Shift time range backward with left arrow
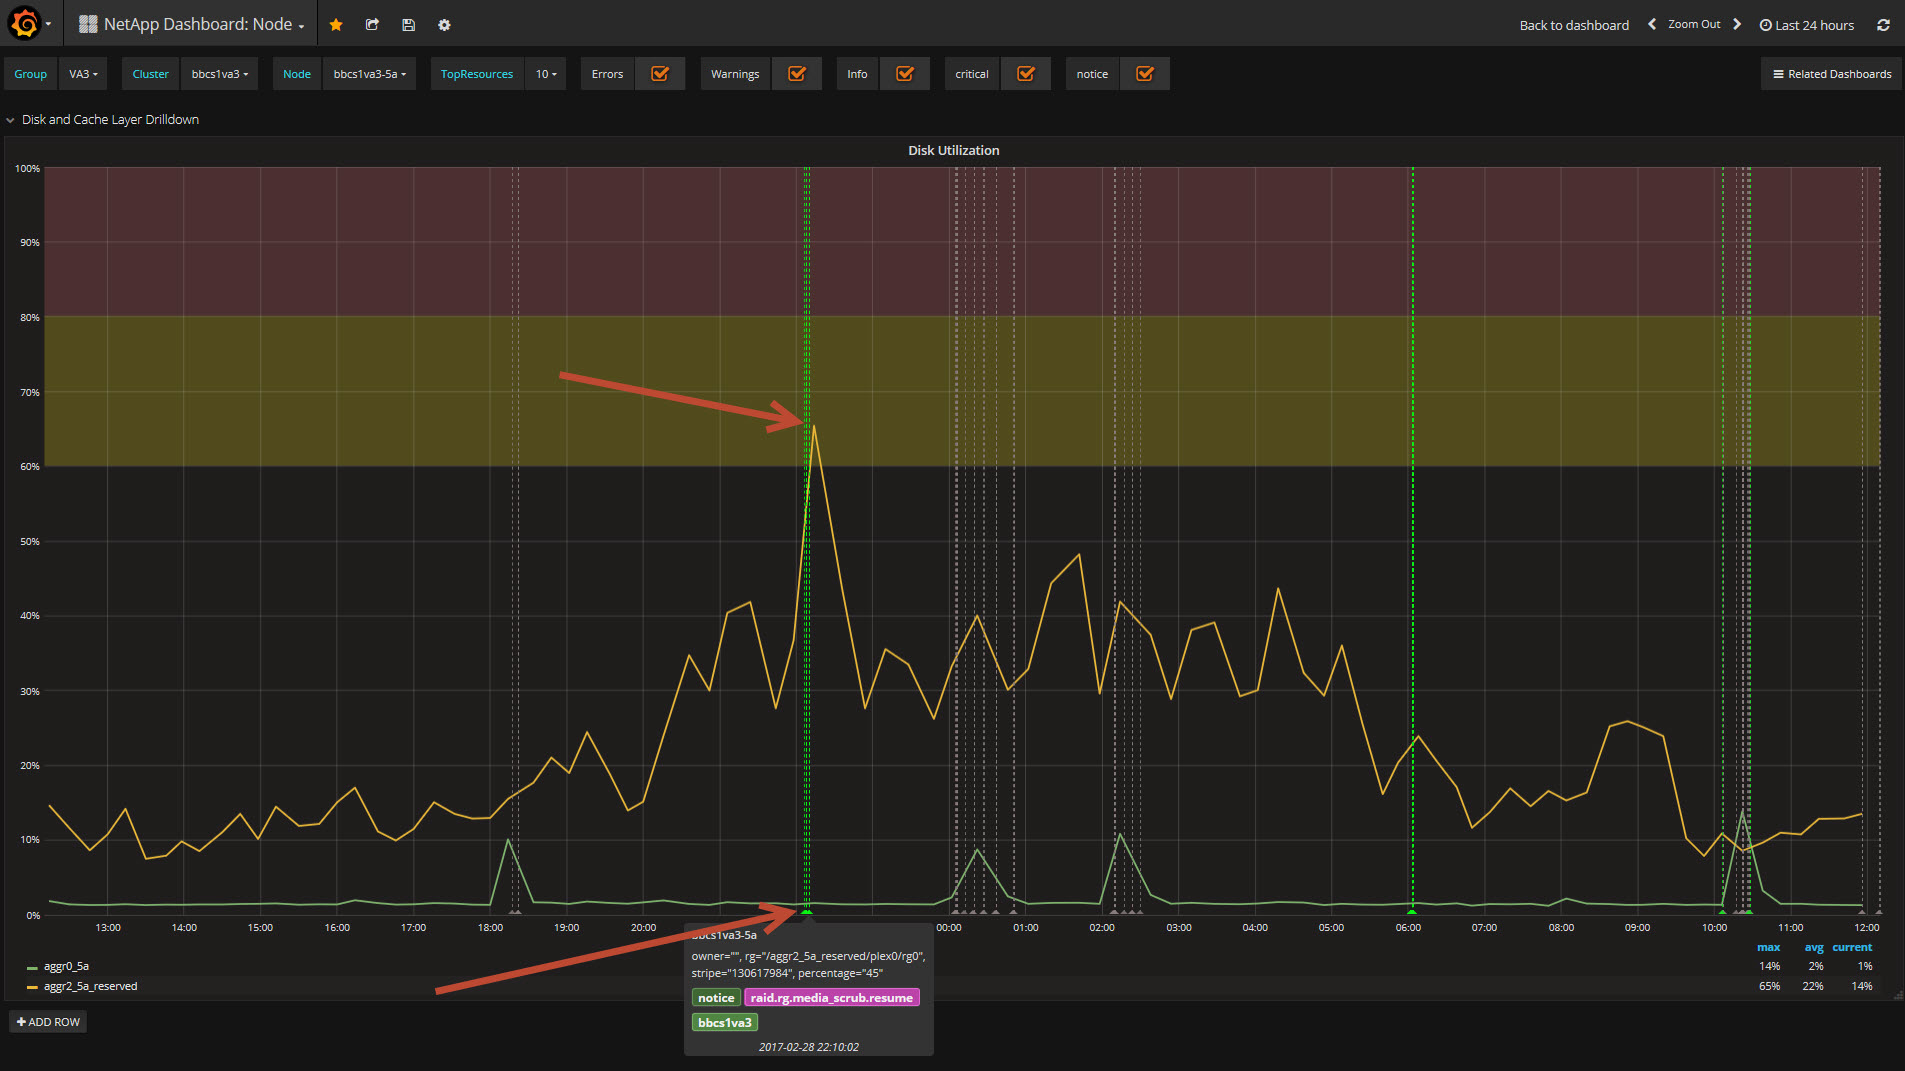The height and width of the screenshot is (1071, 1905). 1652,24
